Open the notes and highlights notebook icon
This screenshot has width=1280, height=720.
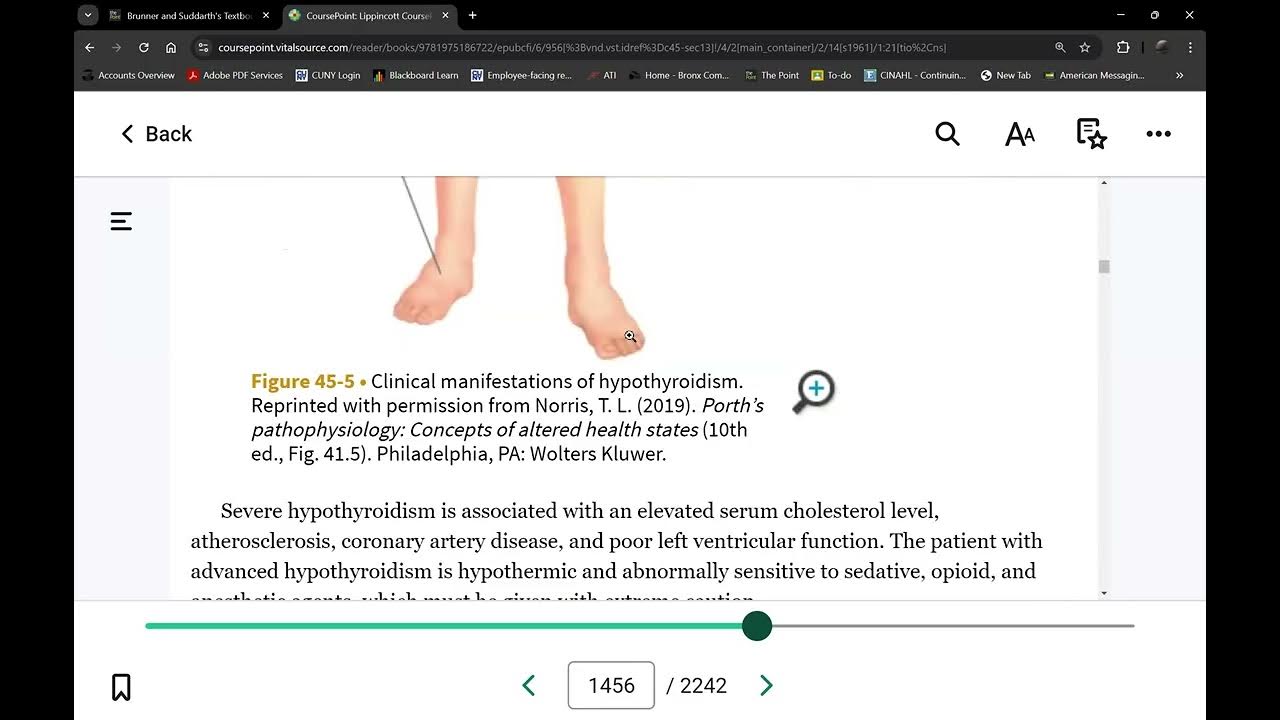tap(1091, 134)
